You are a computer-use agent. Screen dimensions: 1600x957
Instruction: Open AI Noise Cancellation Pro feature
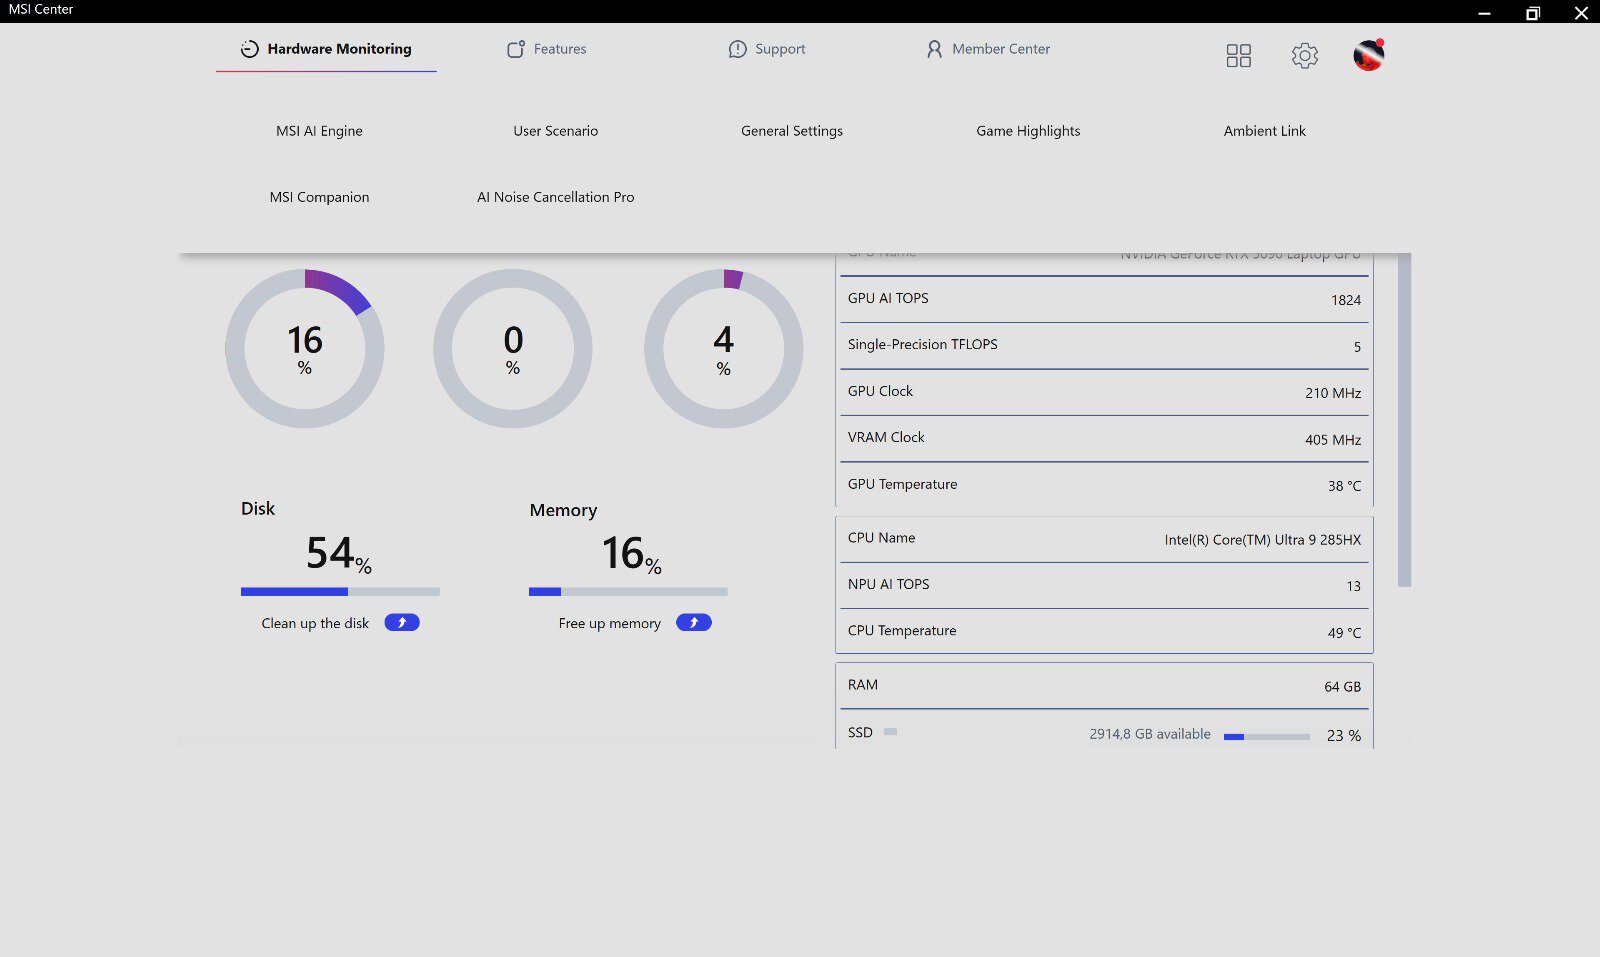click(x=556, y=197)
